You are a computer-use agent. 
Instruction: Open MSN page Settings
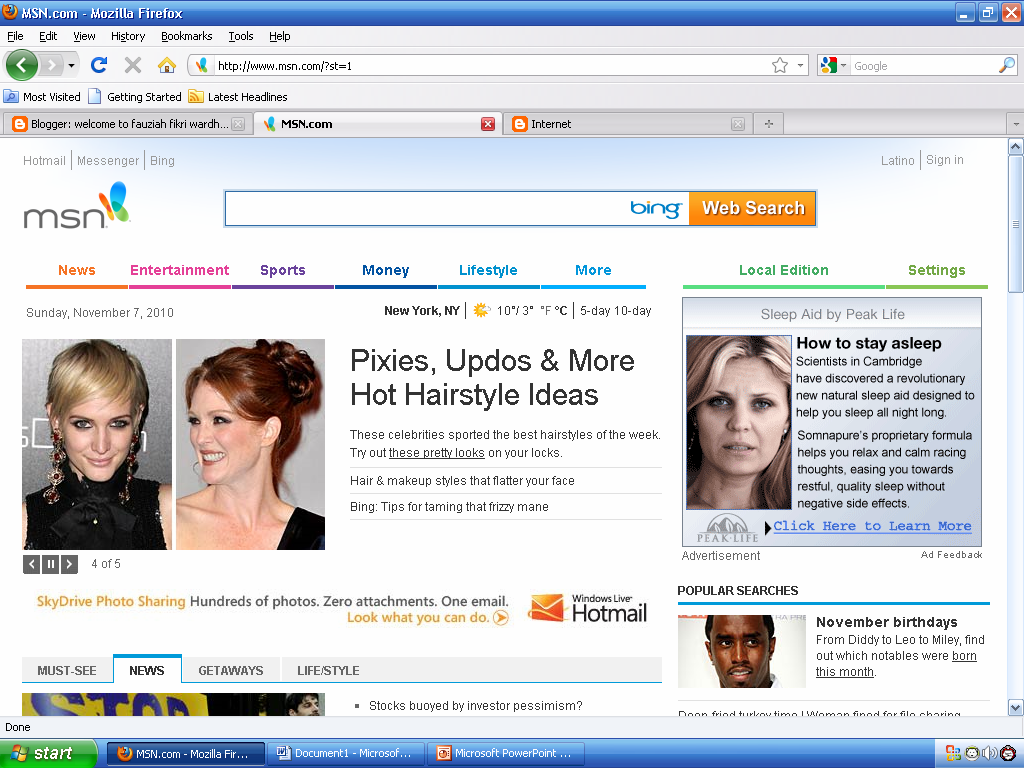pyautogui.click(x=936, y=270)
